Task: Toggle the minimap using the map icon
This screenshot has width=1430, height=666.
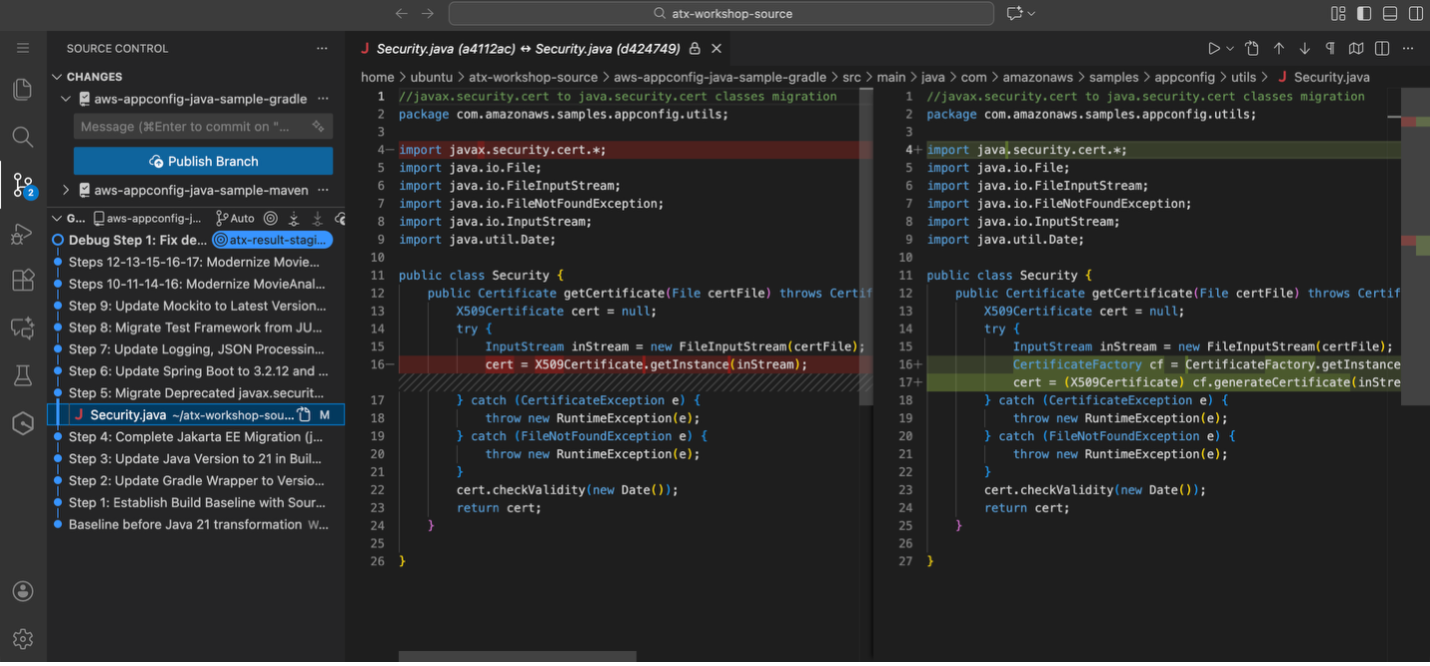Action: point(1355,47)
